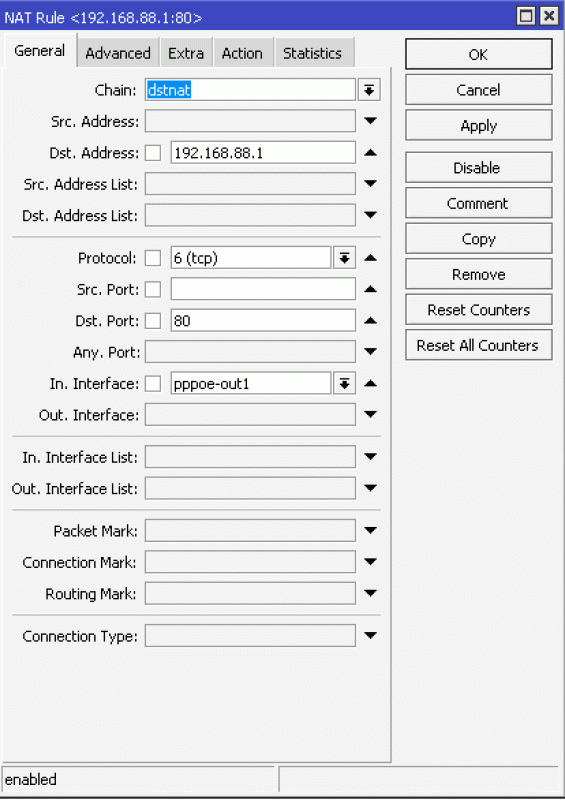Apply the NAT rule changes
This screenshot has height=800, width=565.
pyautogui.click(x=478, y=126)
